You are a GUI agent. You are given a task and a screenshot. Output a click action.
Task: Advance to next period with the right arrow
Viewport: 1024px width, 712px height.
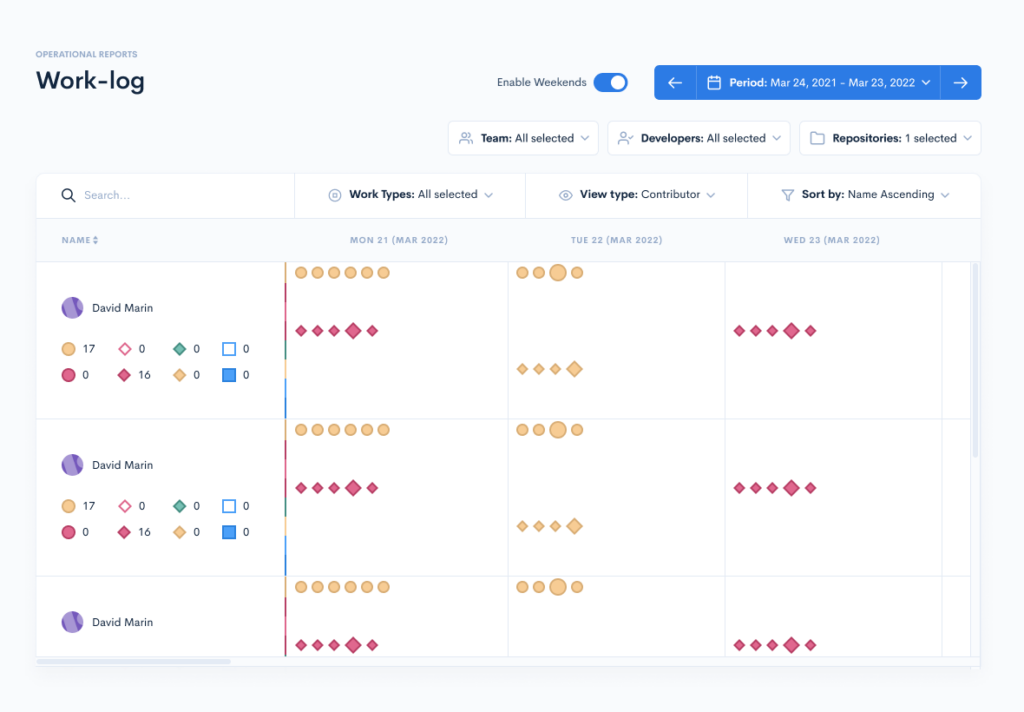tap(962, 82)
